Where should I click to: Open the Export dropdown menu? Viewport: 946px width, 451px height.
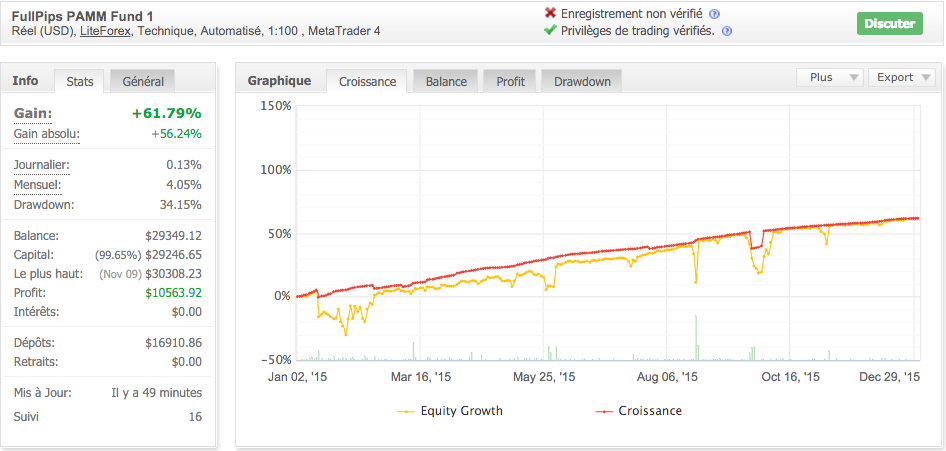point(901,77)
